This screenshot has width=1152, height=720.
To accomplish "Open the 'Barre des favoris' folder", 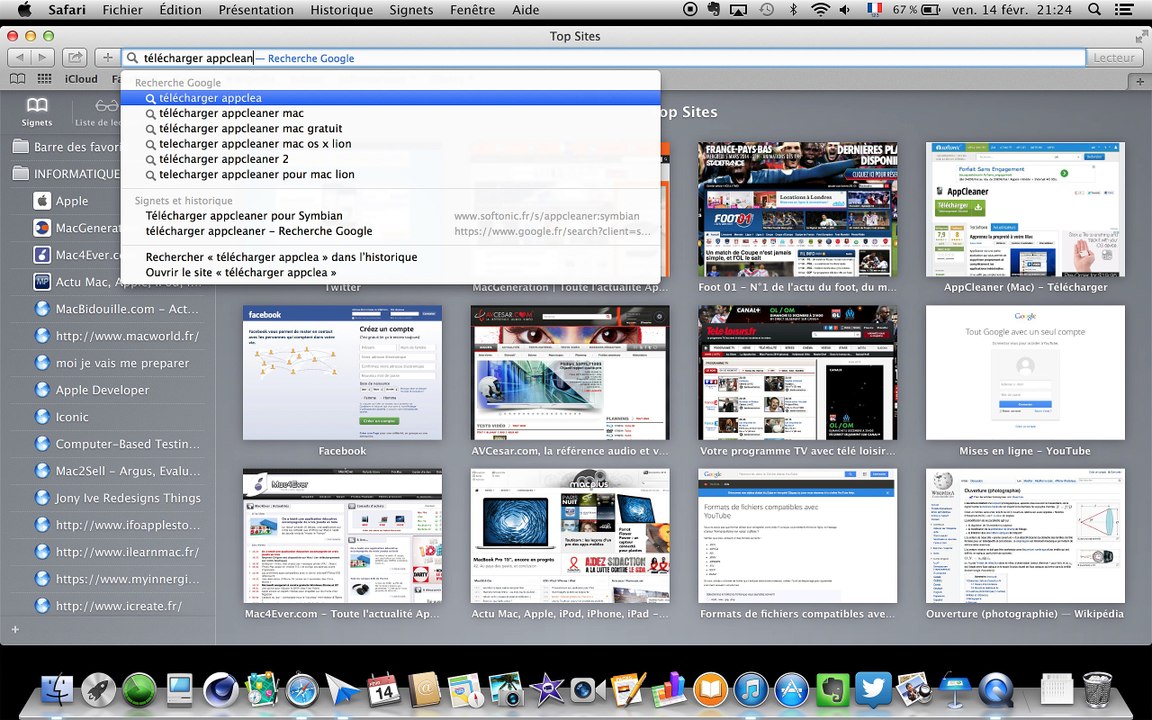I will point(66,147).
